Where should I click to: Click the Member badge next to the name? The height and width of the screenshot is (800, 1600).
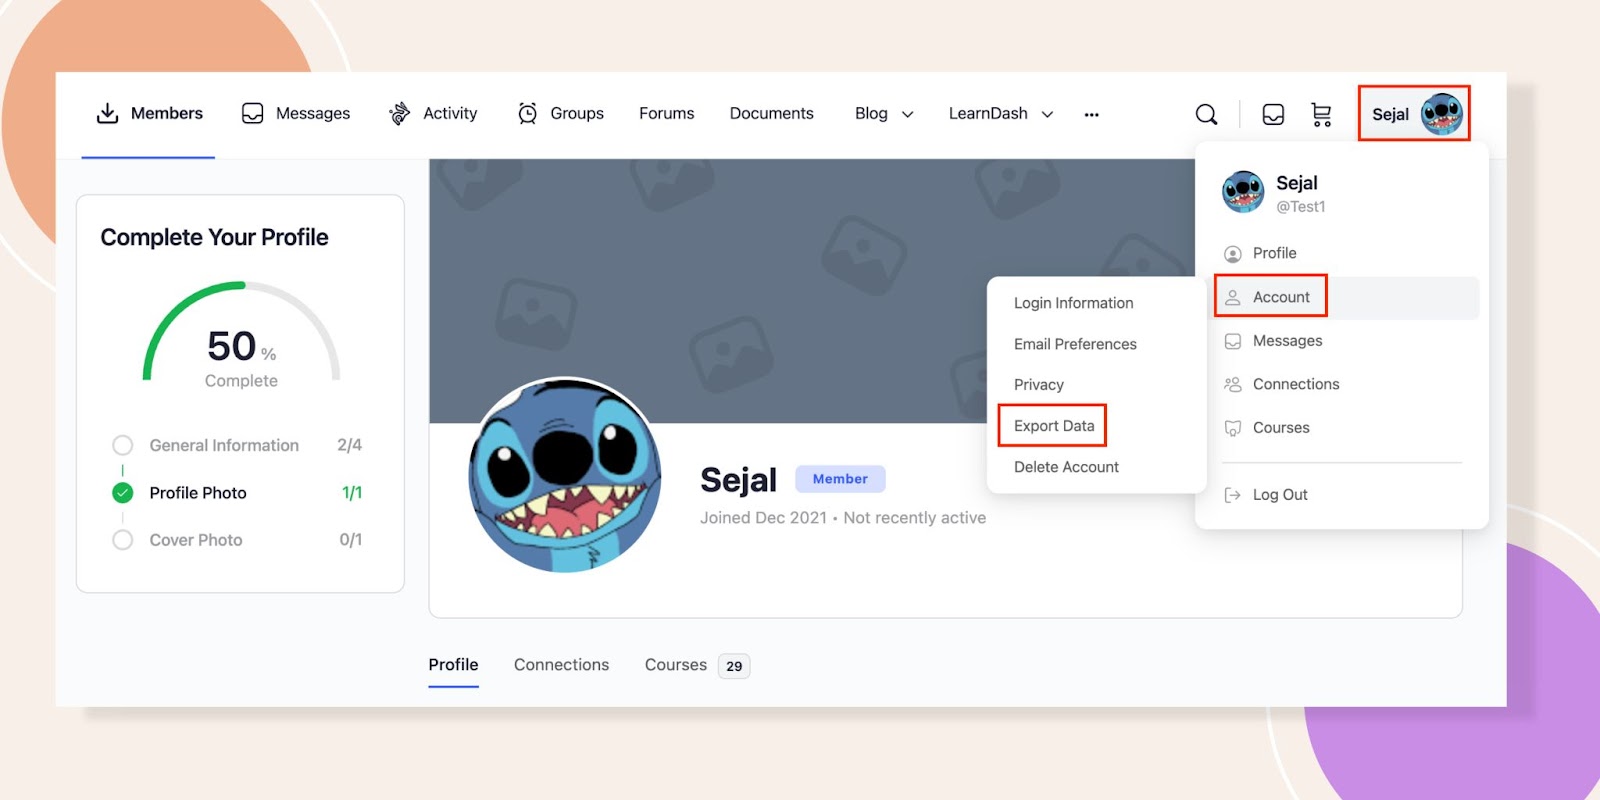click(840, 479)
